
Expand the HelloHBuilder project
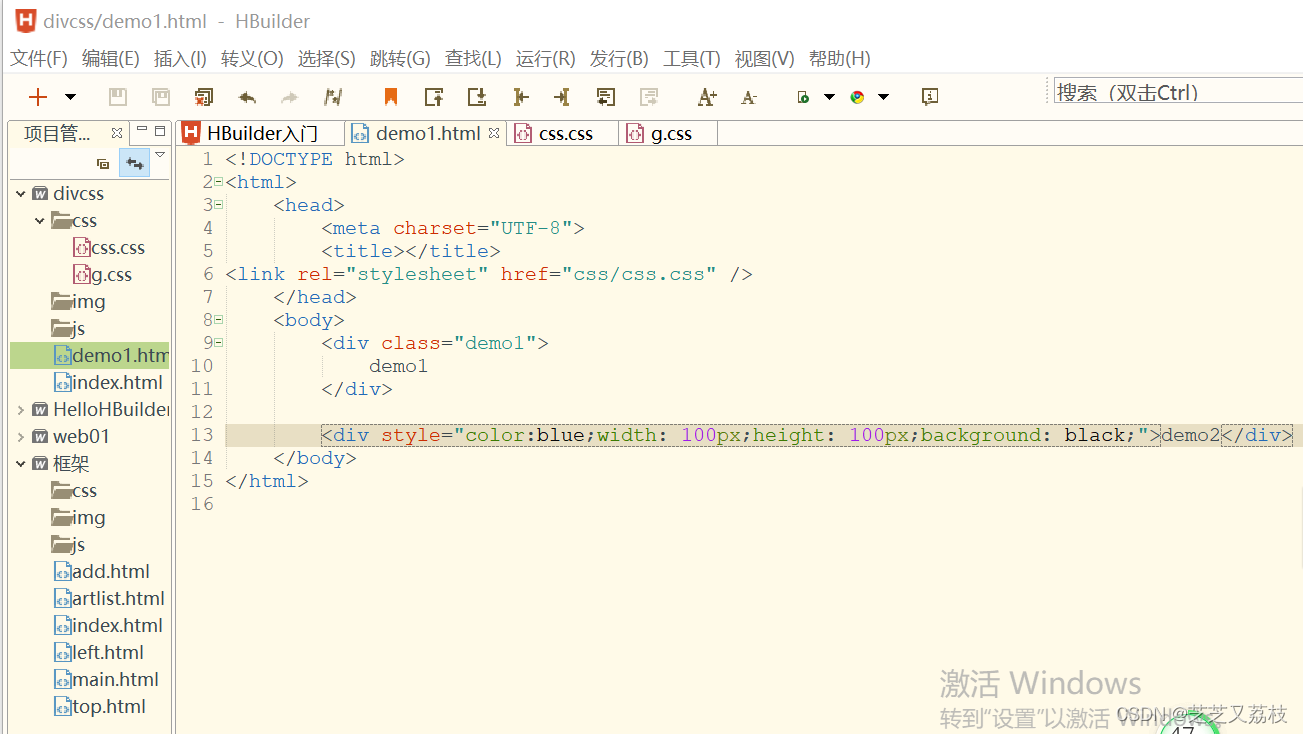[21, 410]
